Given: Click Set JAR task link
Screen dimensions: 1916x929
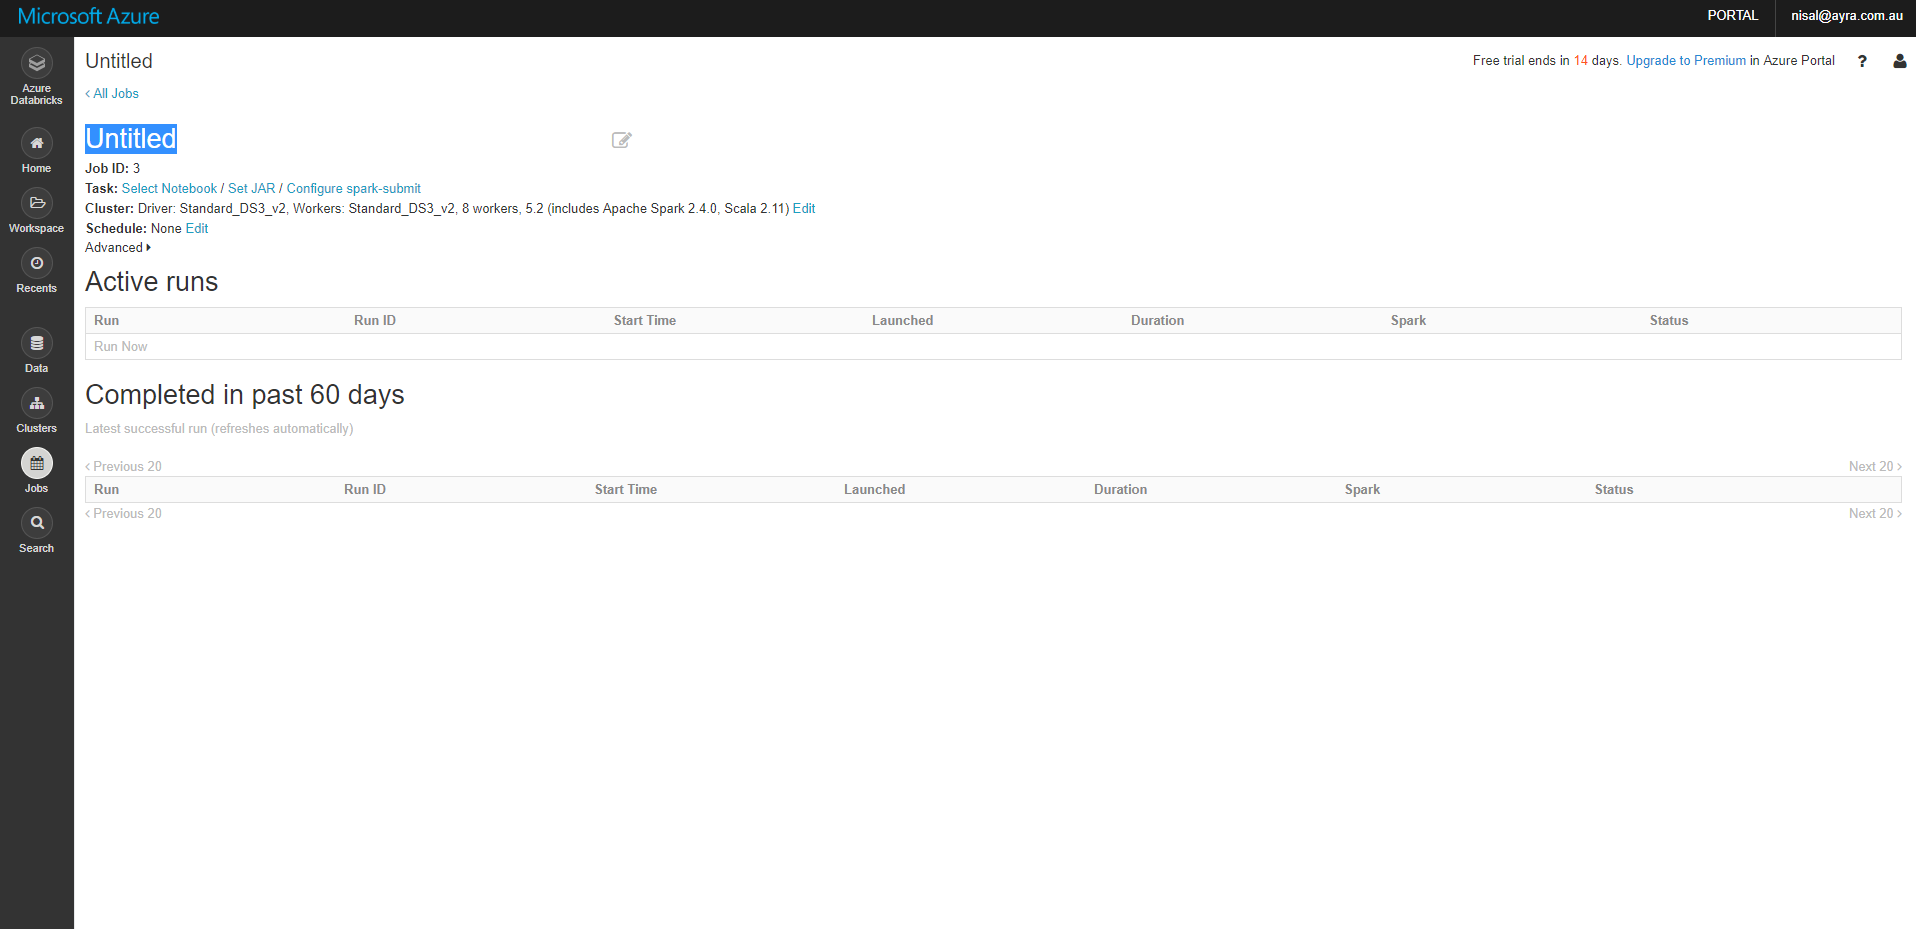Looking at the screenshot, I should tap(251, 188).
